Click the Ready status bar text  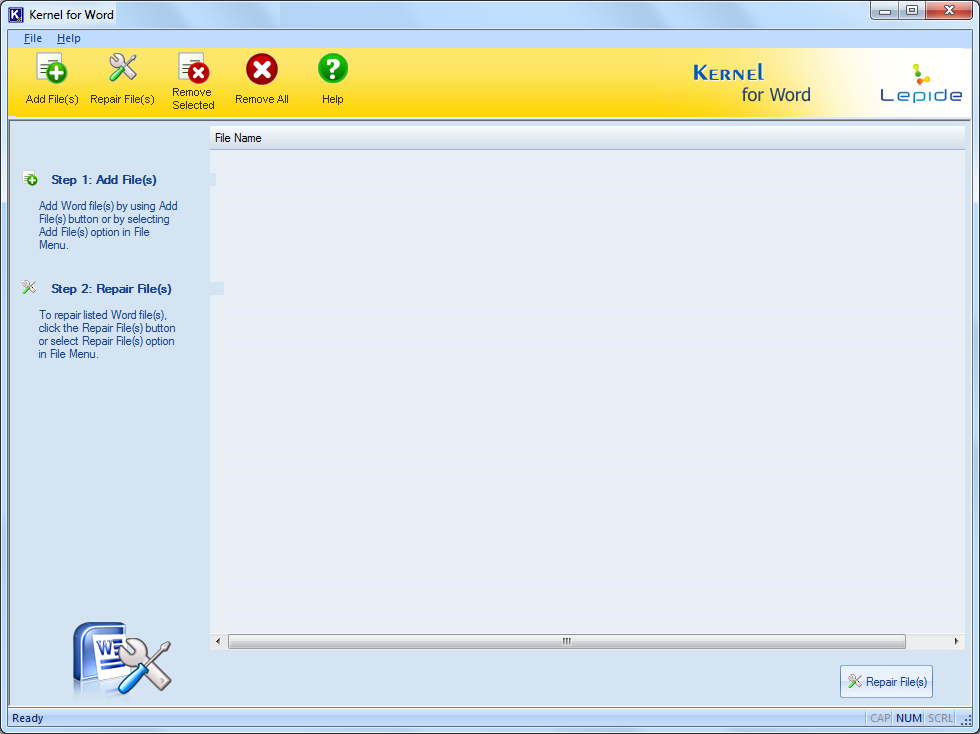coord(28,718)
